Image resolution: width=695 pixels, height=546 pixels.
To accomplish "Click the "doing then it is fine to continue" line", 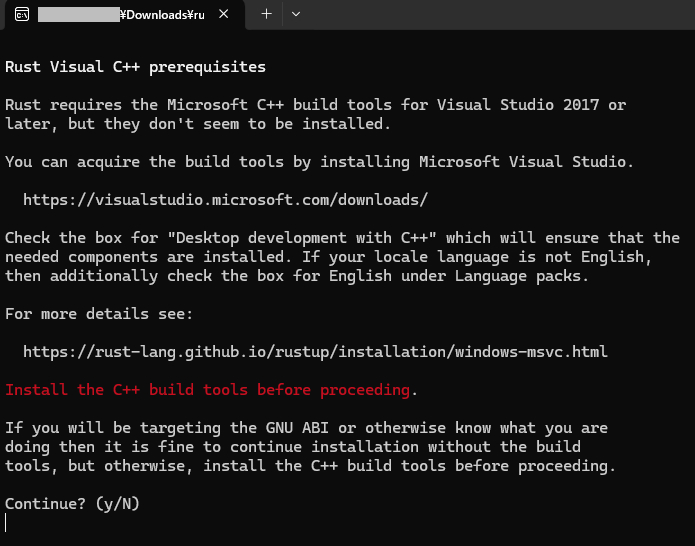I will pos(293,447).
